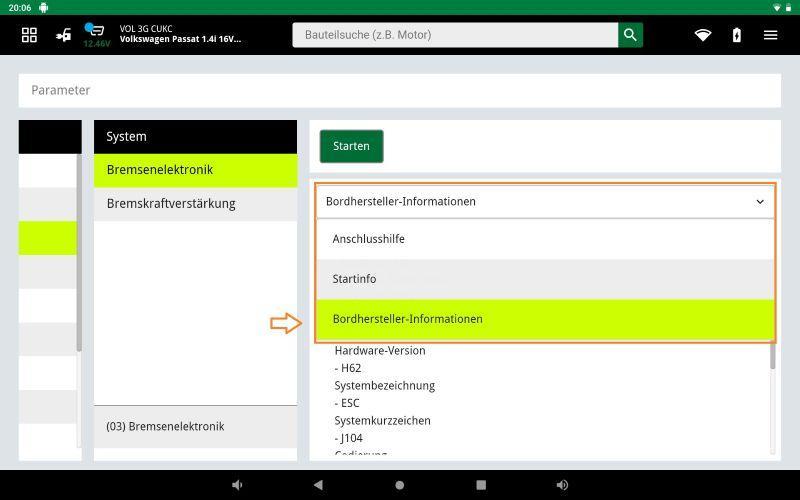Tap the battery charging icon

(736, 35)
